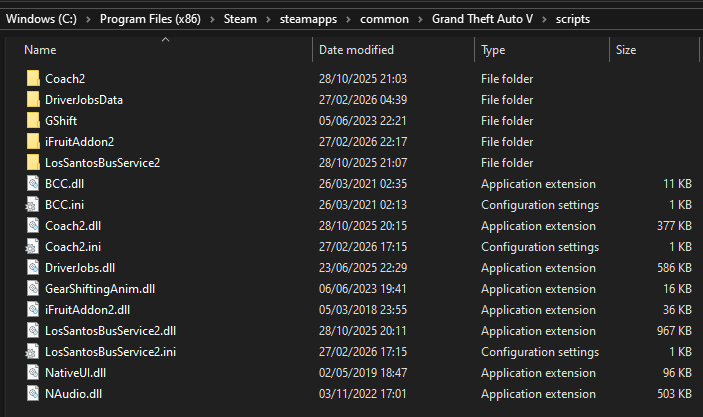Expand the chevron after Steam breadcrumb
The width and height of the screenshot is (703, 417).
tap(268, 19)
